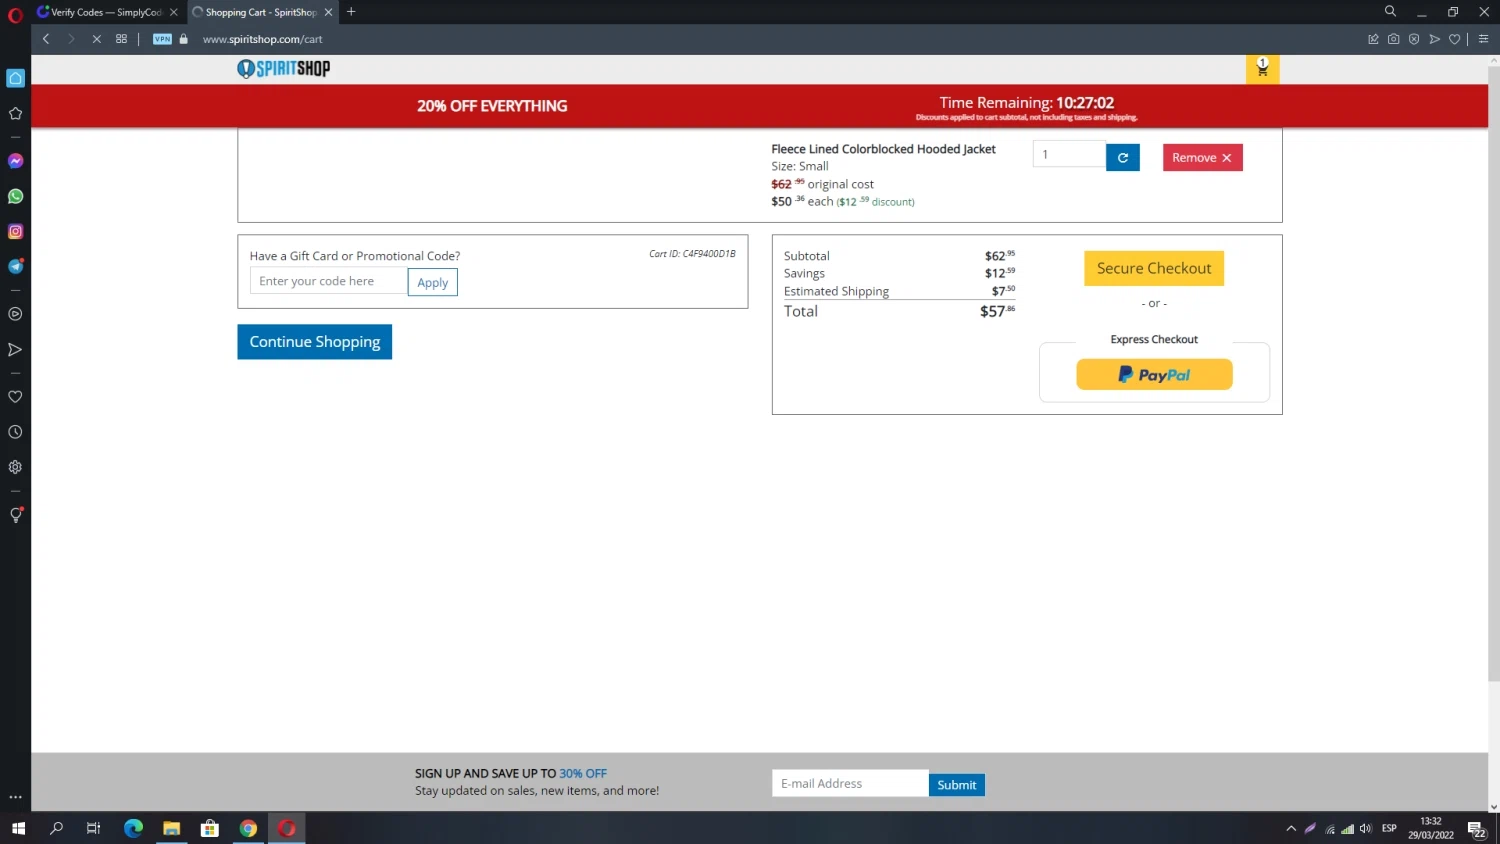Click the site security padlock

(183, 39)
